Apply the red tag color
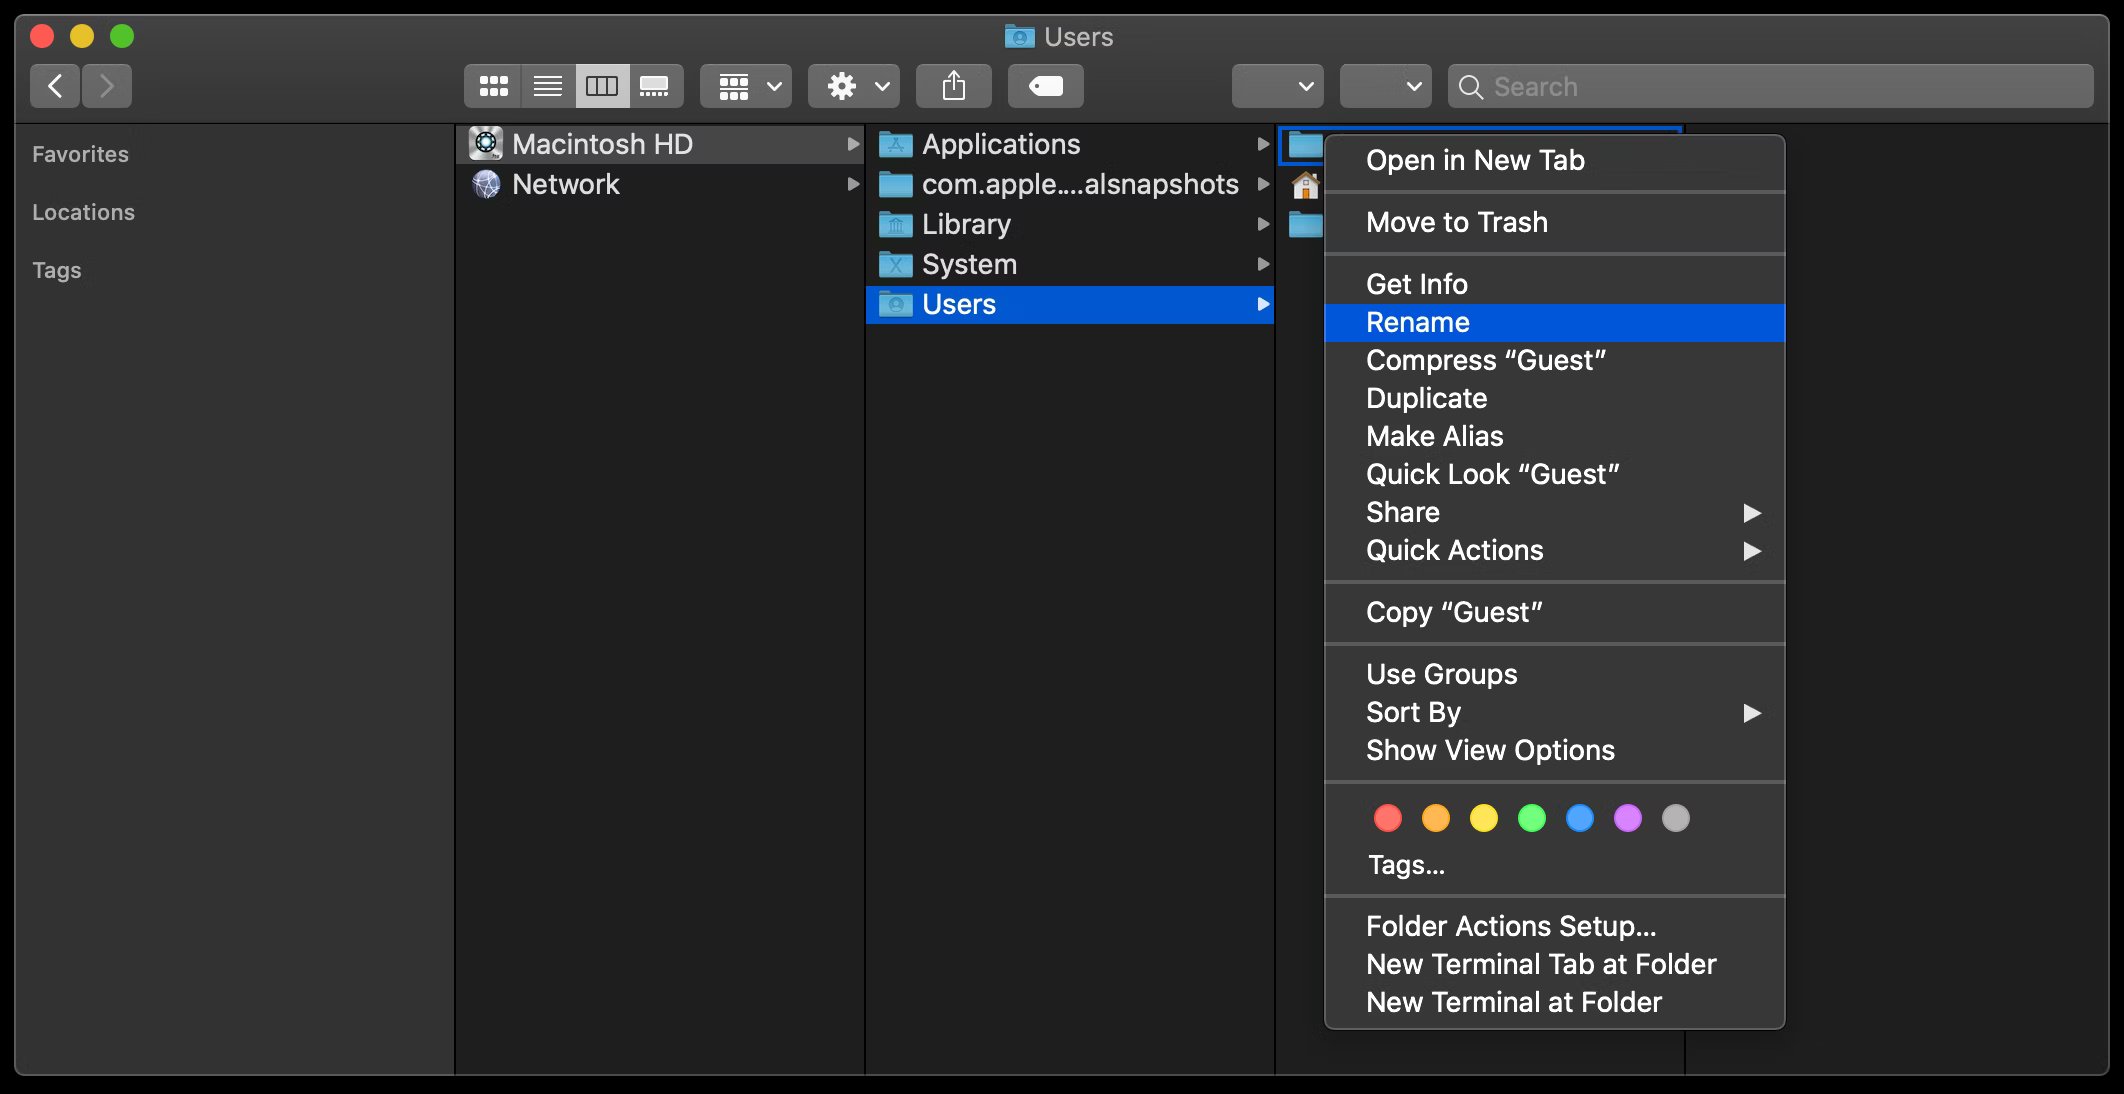Viewport: 2124px width, 1094px height. [1387, 818]
